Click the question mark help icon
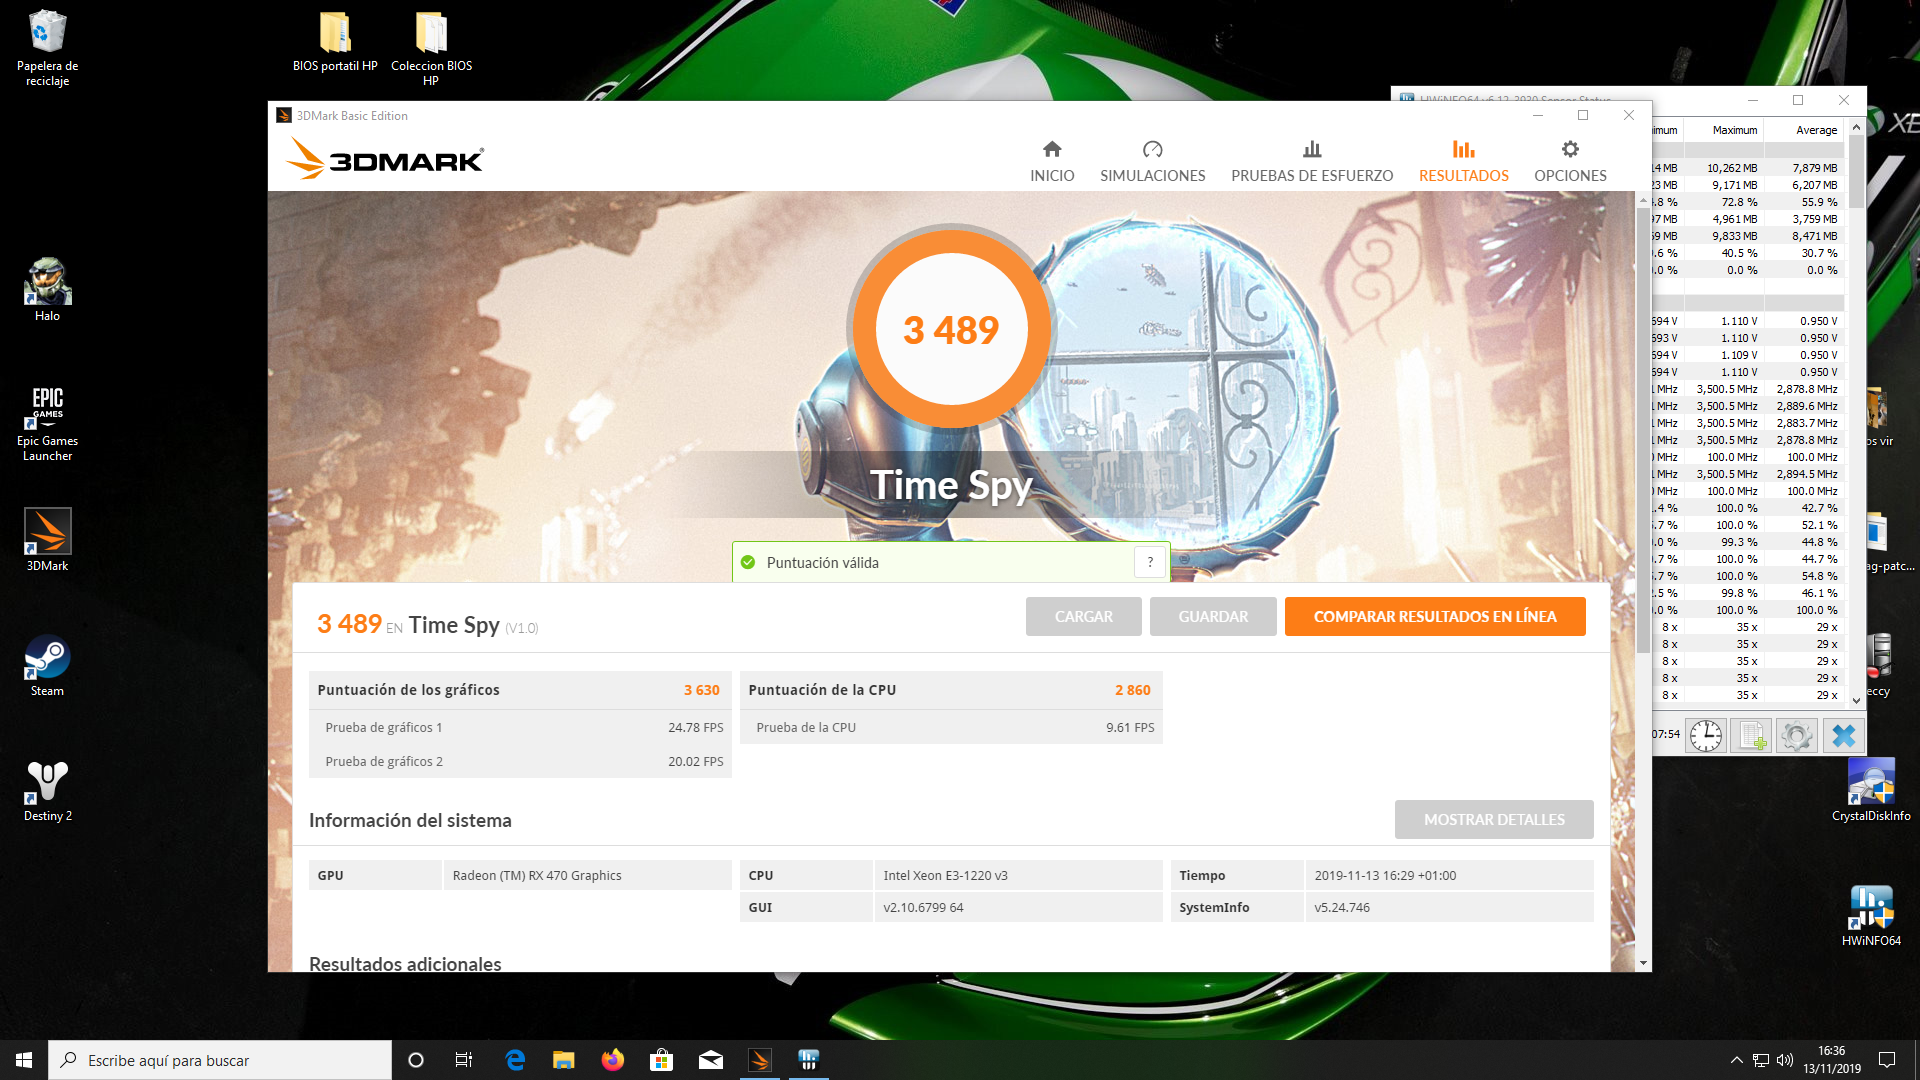The height and width of the screenshot is (1080, 1920). (x=1150, y=562)
